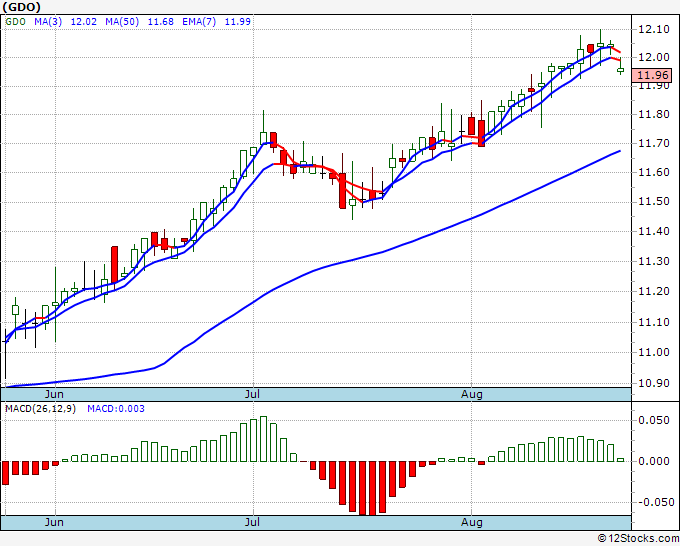Click the 11.60 price axis label
This screenshot has height=546, width=680.
[654, 172]
